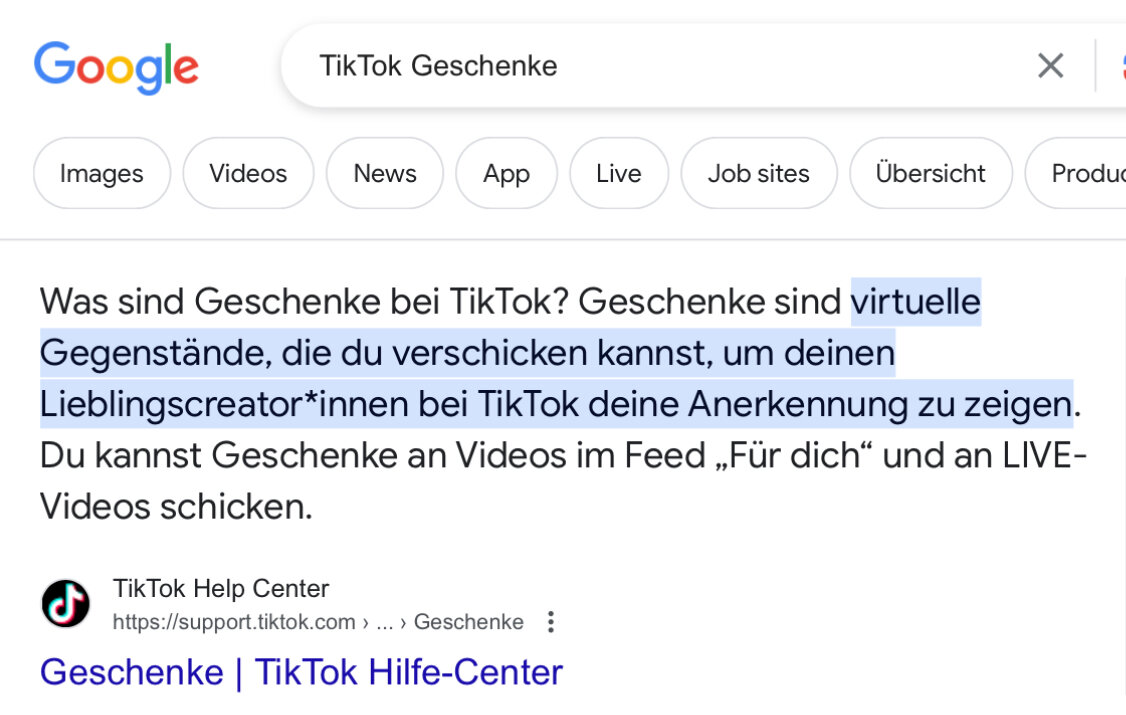This screenshot has height=715, width=1126.
Task: Clear the search query with X
Action: coord(1050,66)
